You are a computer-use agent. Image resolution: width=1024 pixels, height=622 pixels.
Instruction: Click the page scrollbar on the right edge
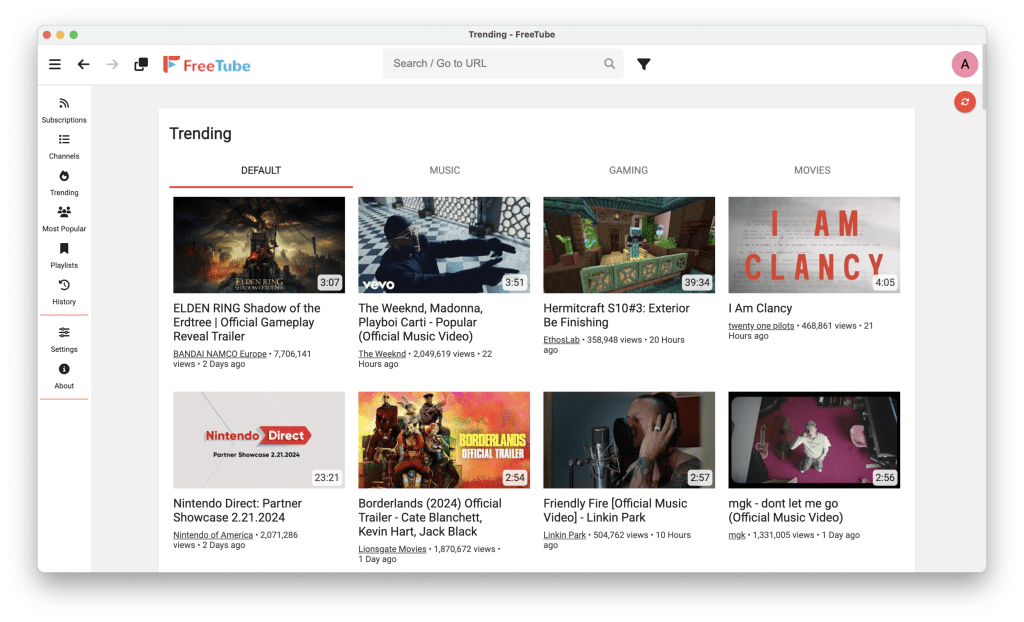(984, 78)
